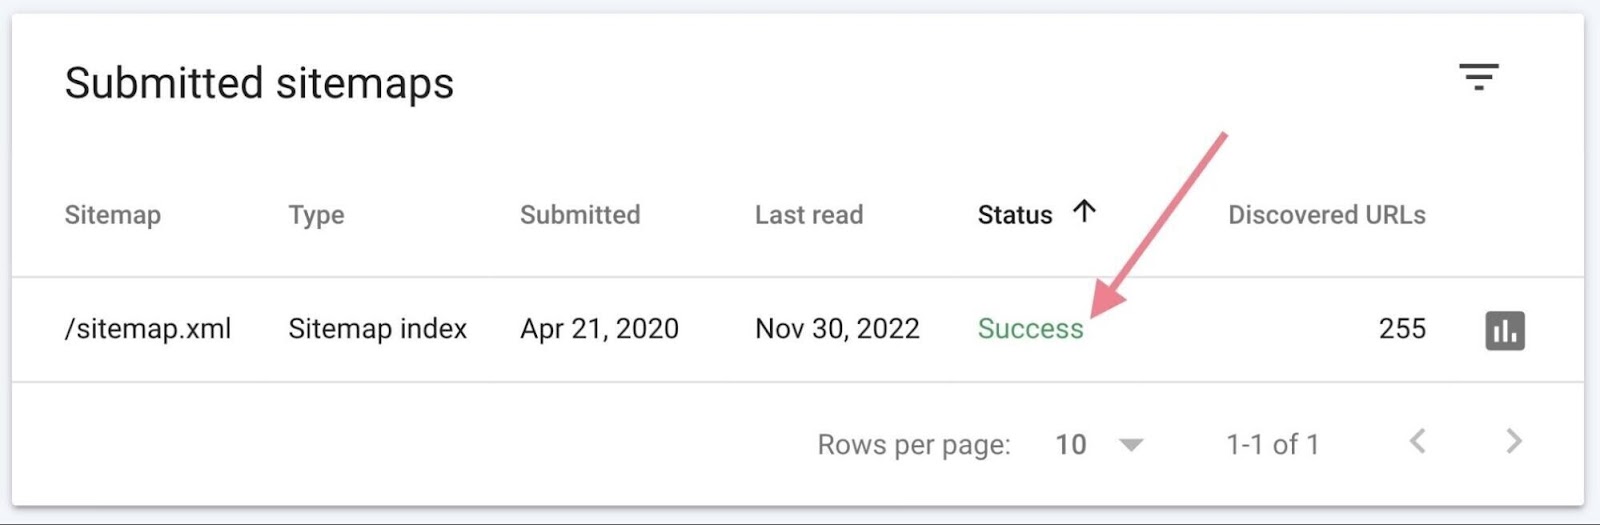
Task: Click the sitemap bar chart report icon
Action: (1505, 330)
